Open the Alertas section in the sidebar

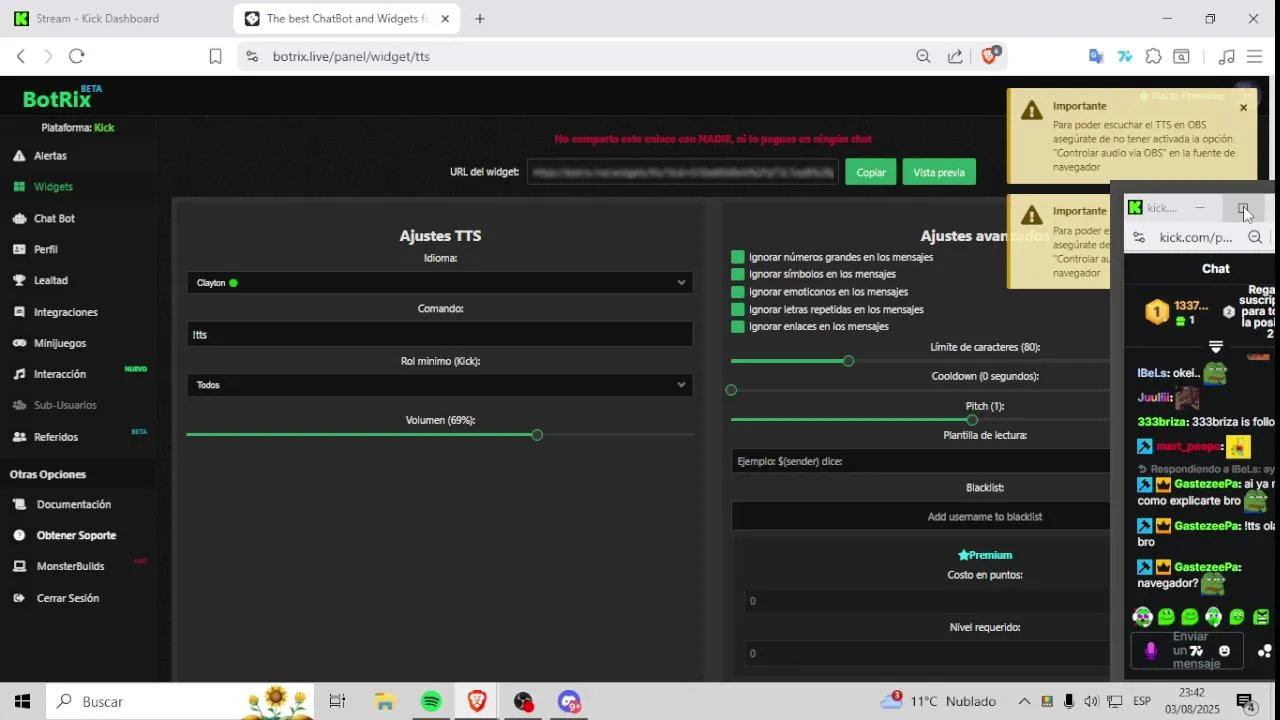click(x=40, y=156)
